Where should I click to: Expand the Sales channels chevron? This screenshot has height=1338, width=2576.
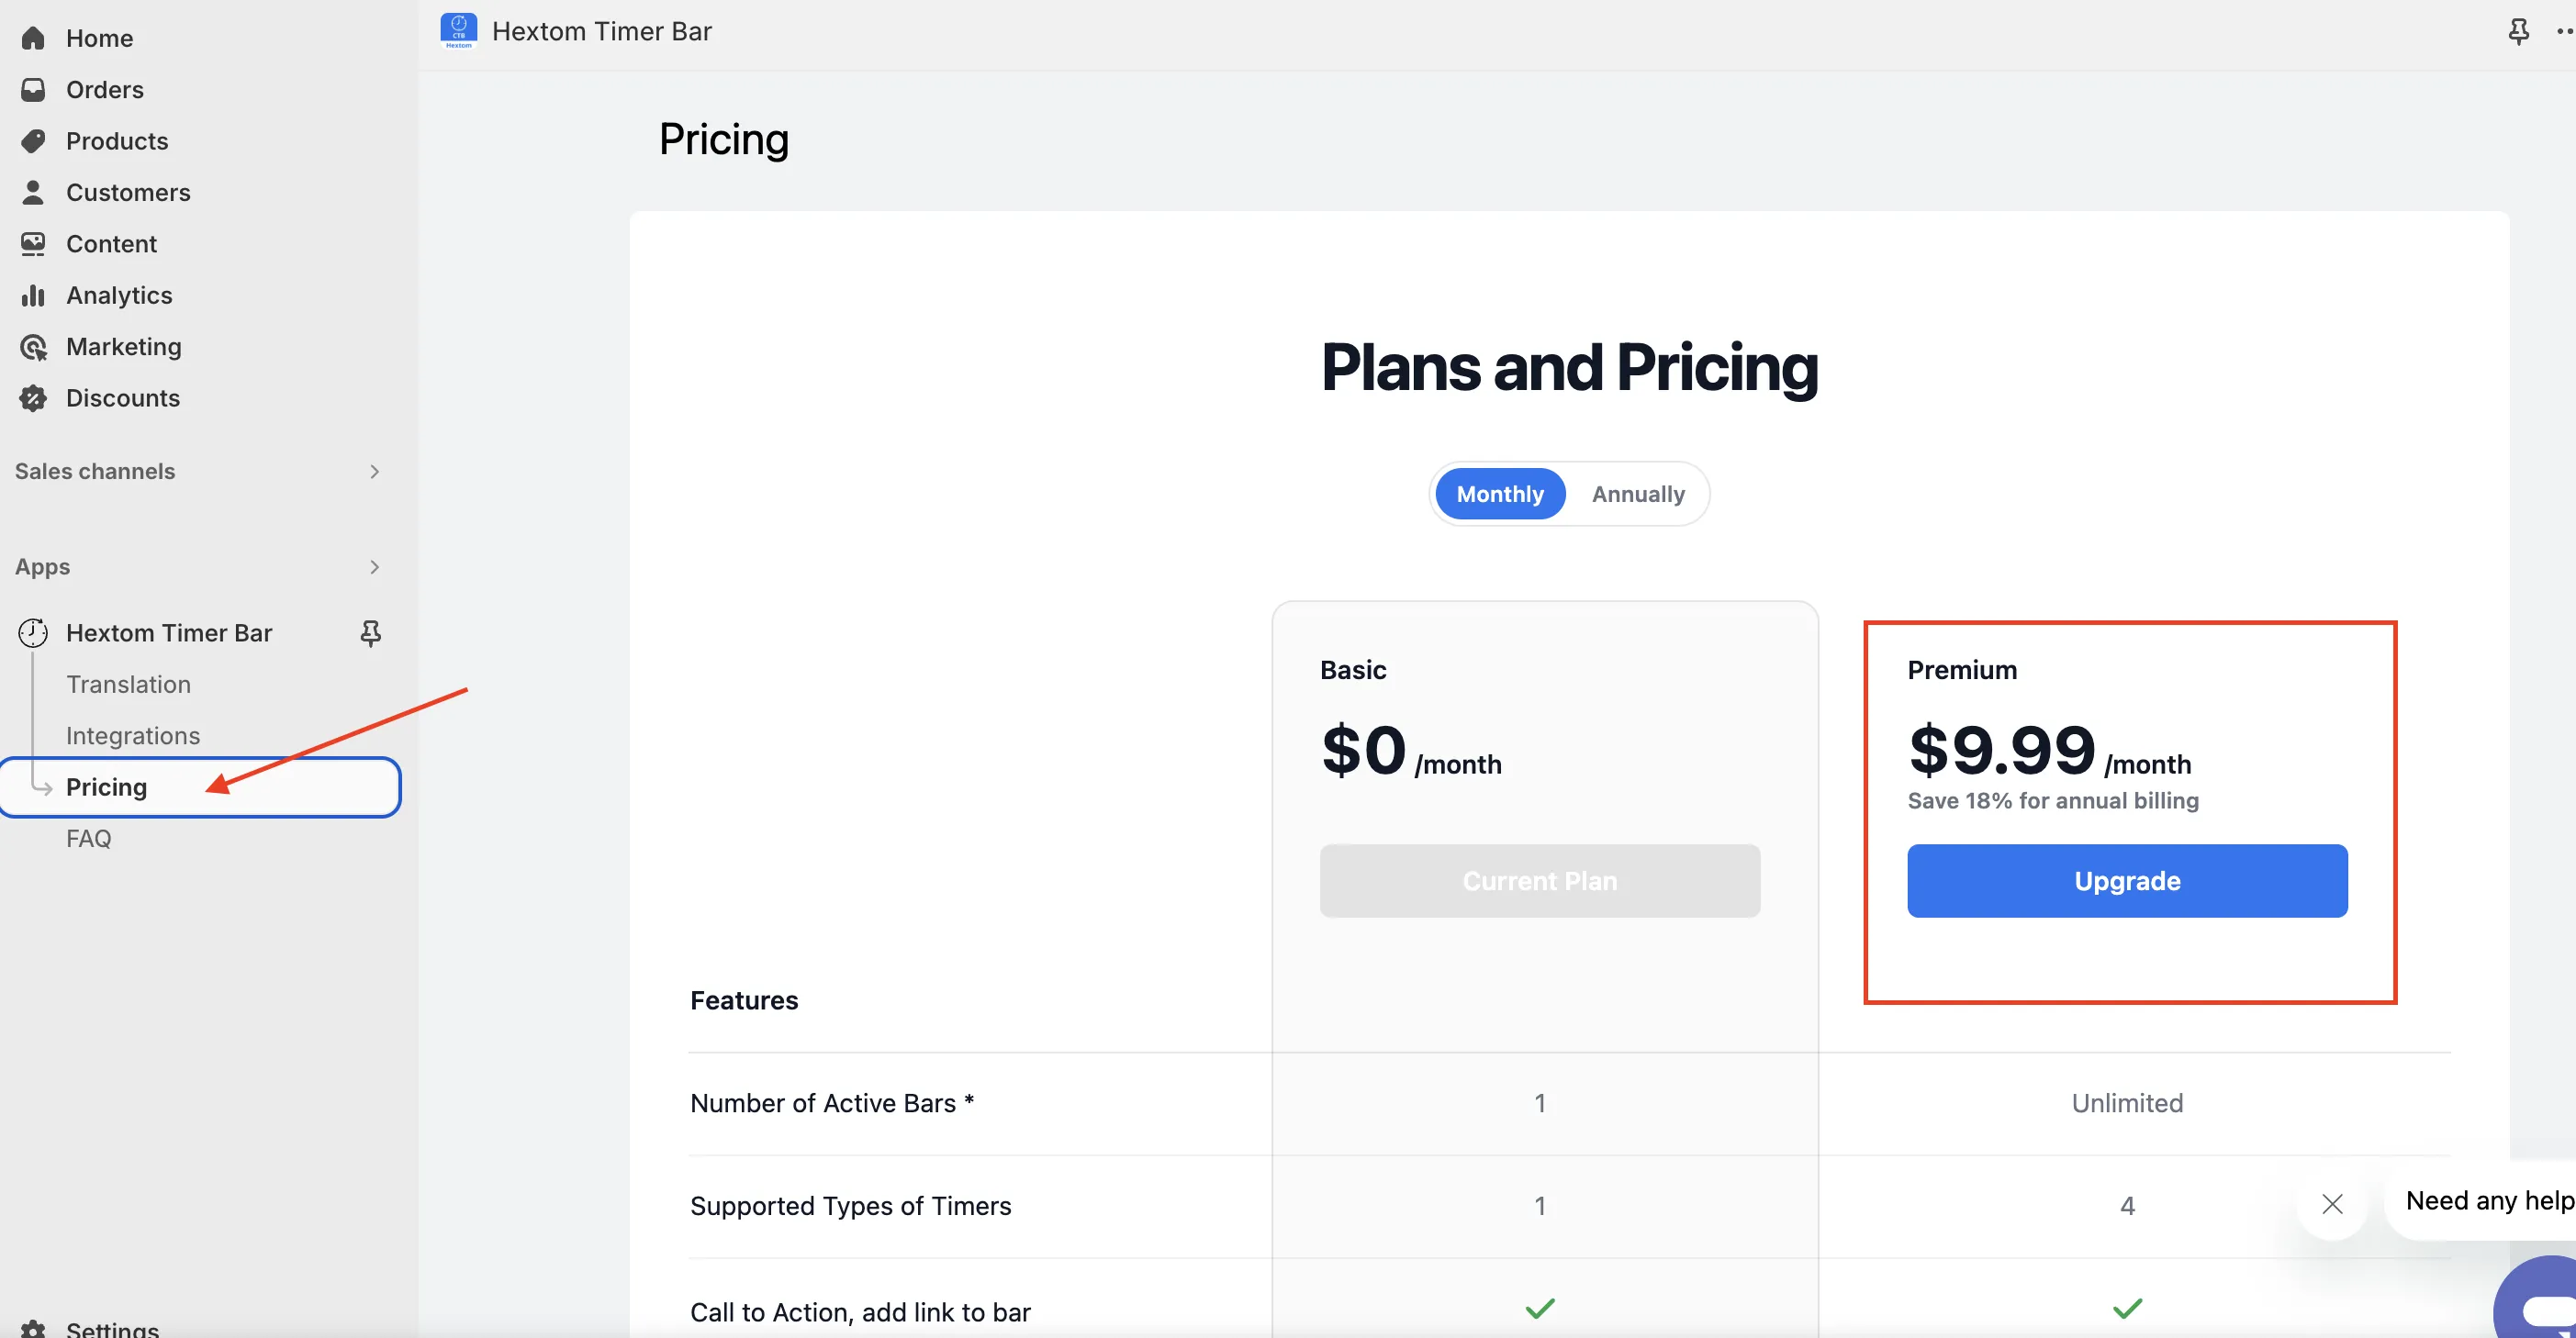pos(374,471)
